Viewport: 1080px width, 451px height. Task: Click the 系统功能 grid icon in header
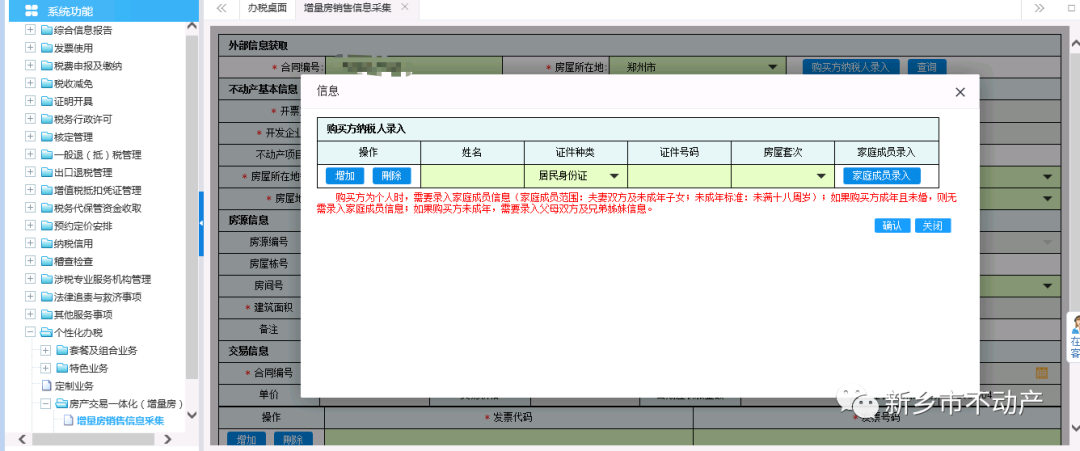pos(31,11)
